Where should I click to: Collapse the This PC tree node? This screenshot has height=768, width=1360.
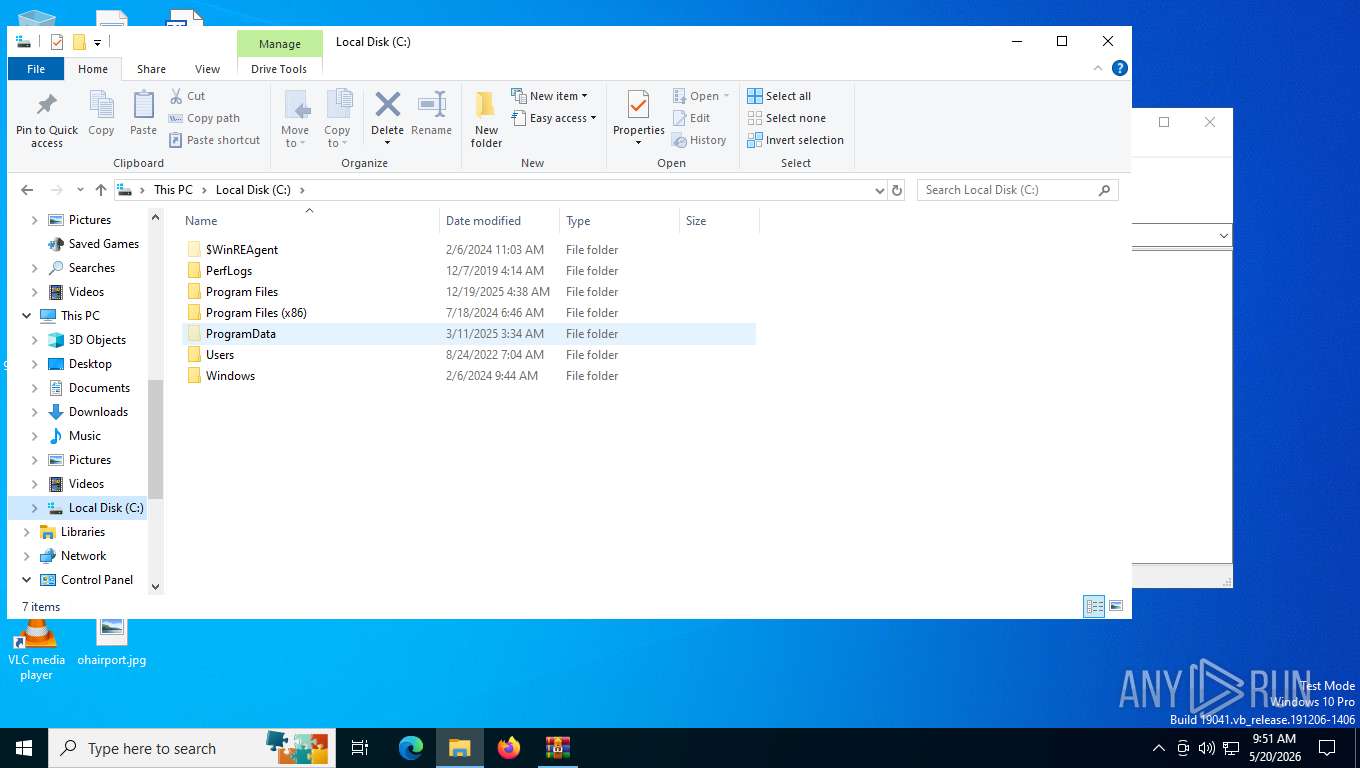pos(27,316)
